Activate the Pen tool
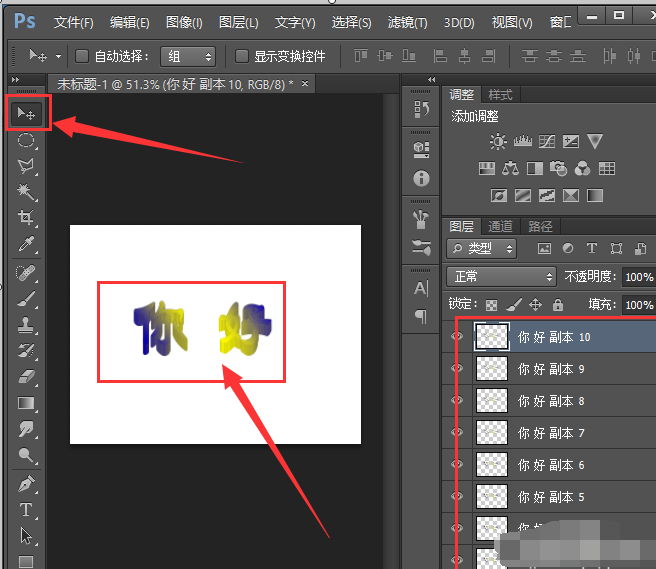Image resolution: width=656 pixels, height=569 pixels. point(27,484)
